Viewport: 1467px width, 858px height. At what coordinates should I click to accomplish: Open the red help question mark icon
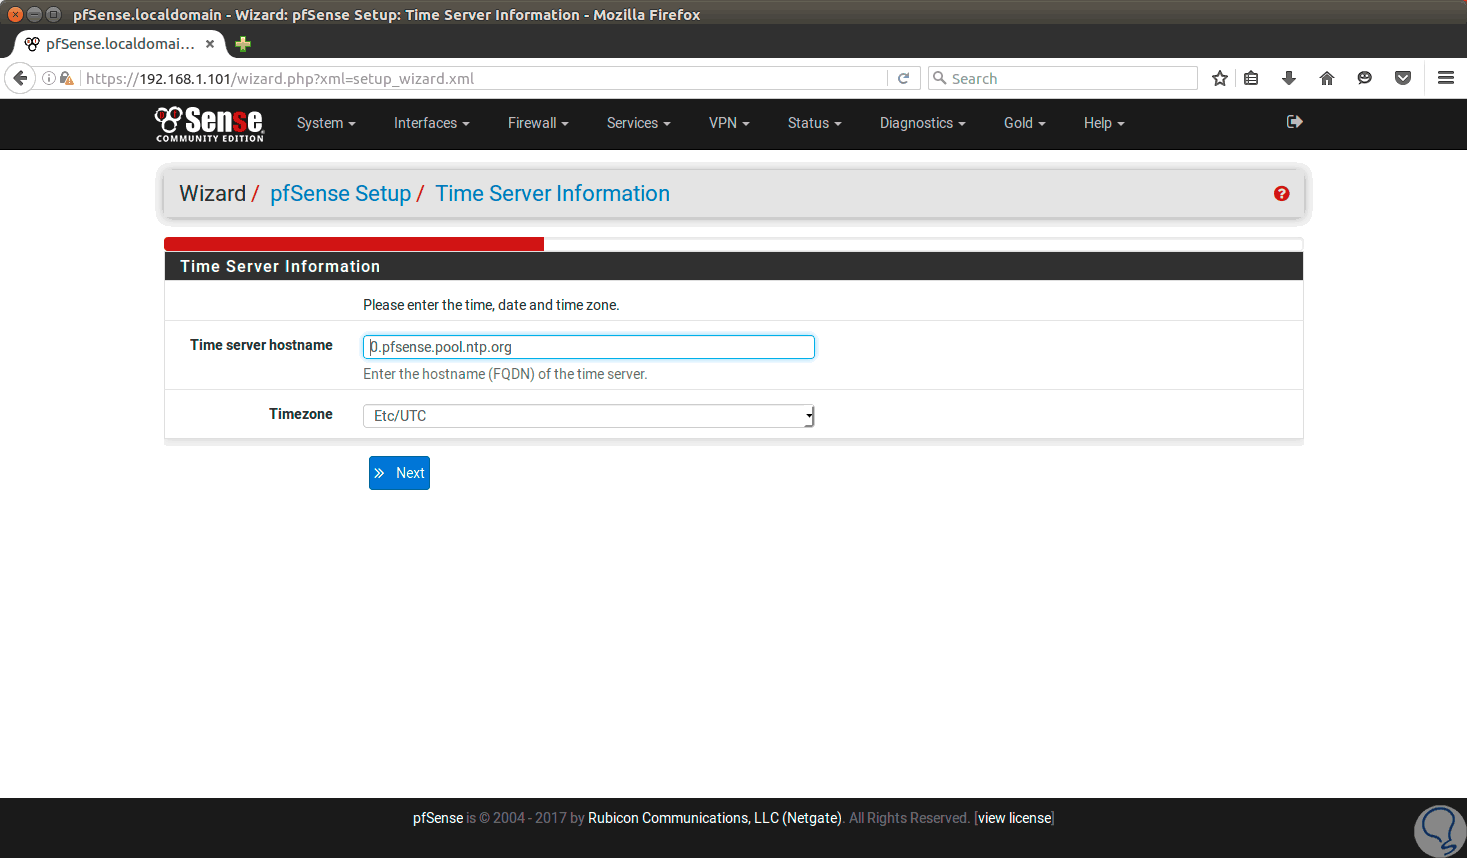point(1281,194)
